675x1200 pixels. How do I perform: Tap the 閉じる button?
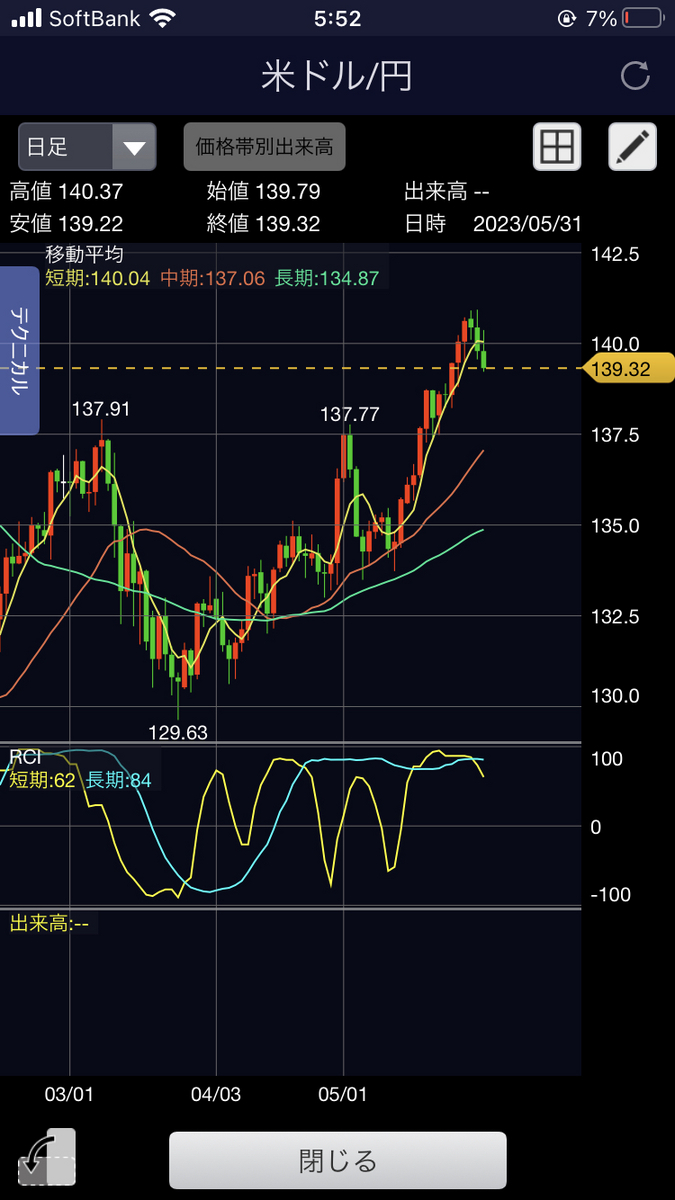coord(338,1160)
